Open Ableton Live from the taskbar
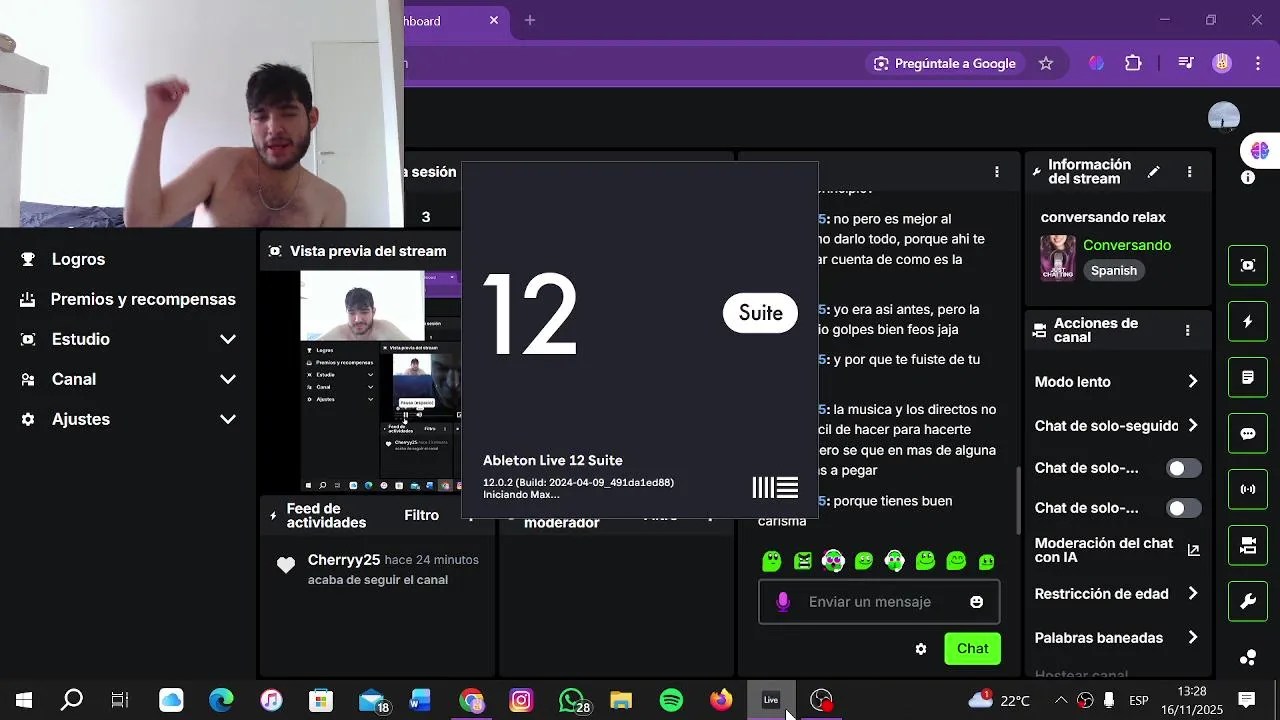 click(x=771, y=700)
